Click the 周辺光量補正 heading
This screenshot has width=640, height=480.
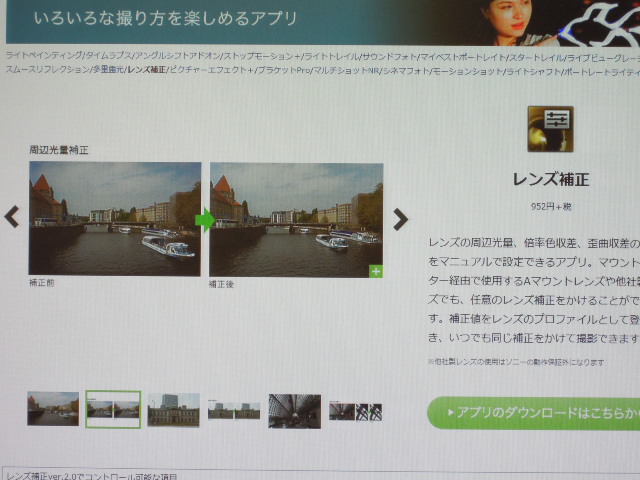pyautogui.click(x=59, y=150)
